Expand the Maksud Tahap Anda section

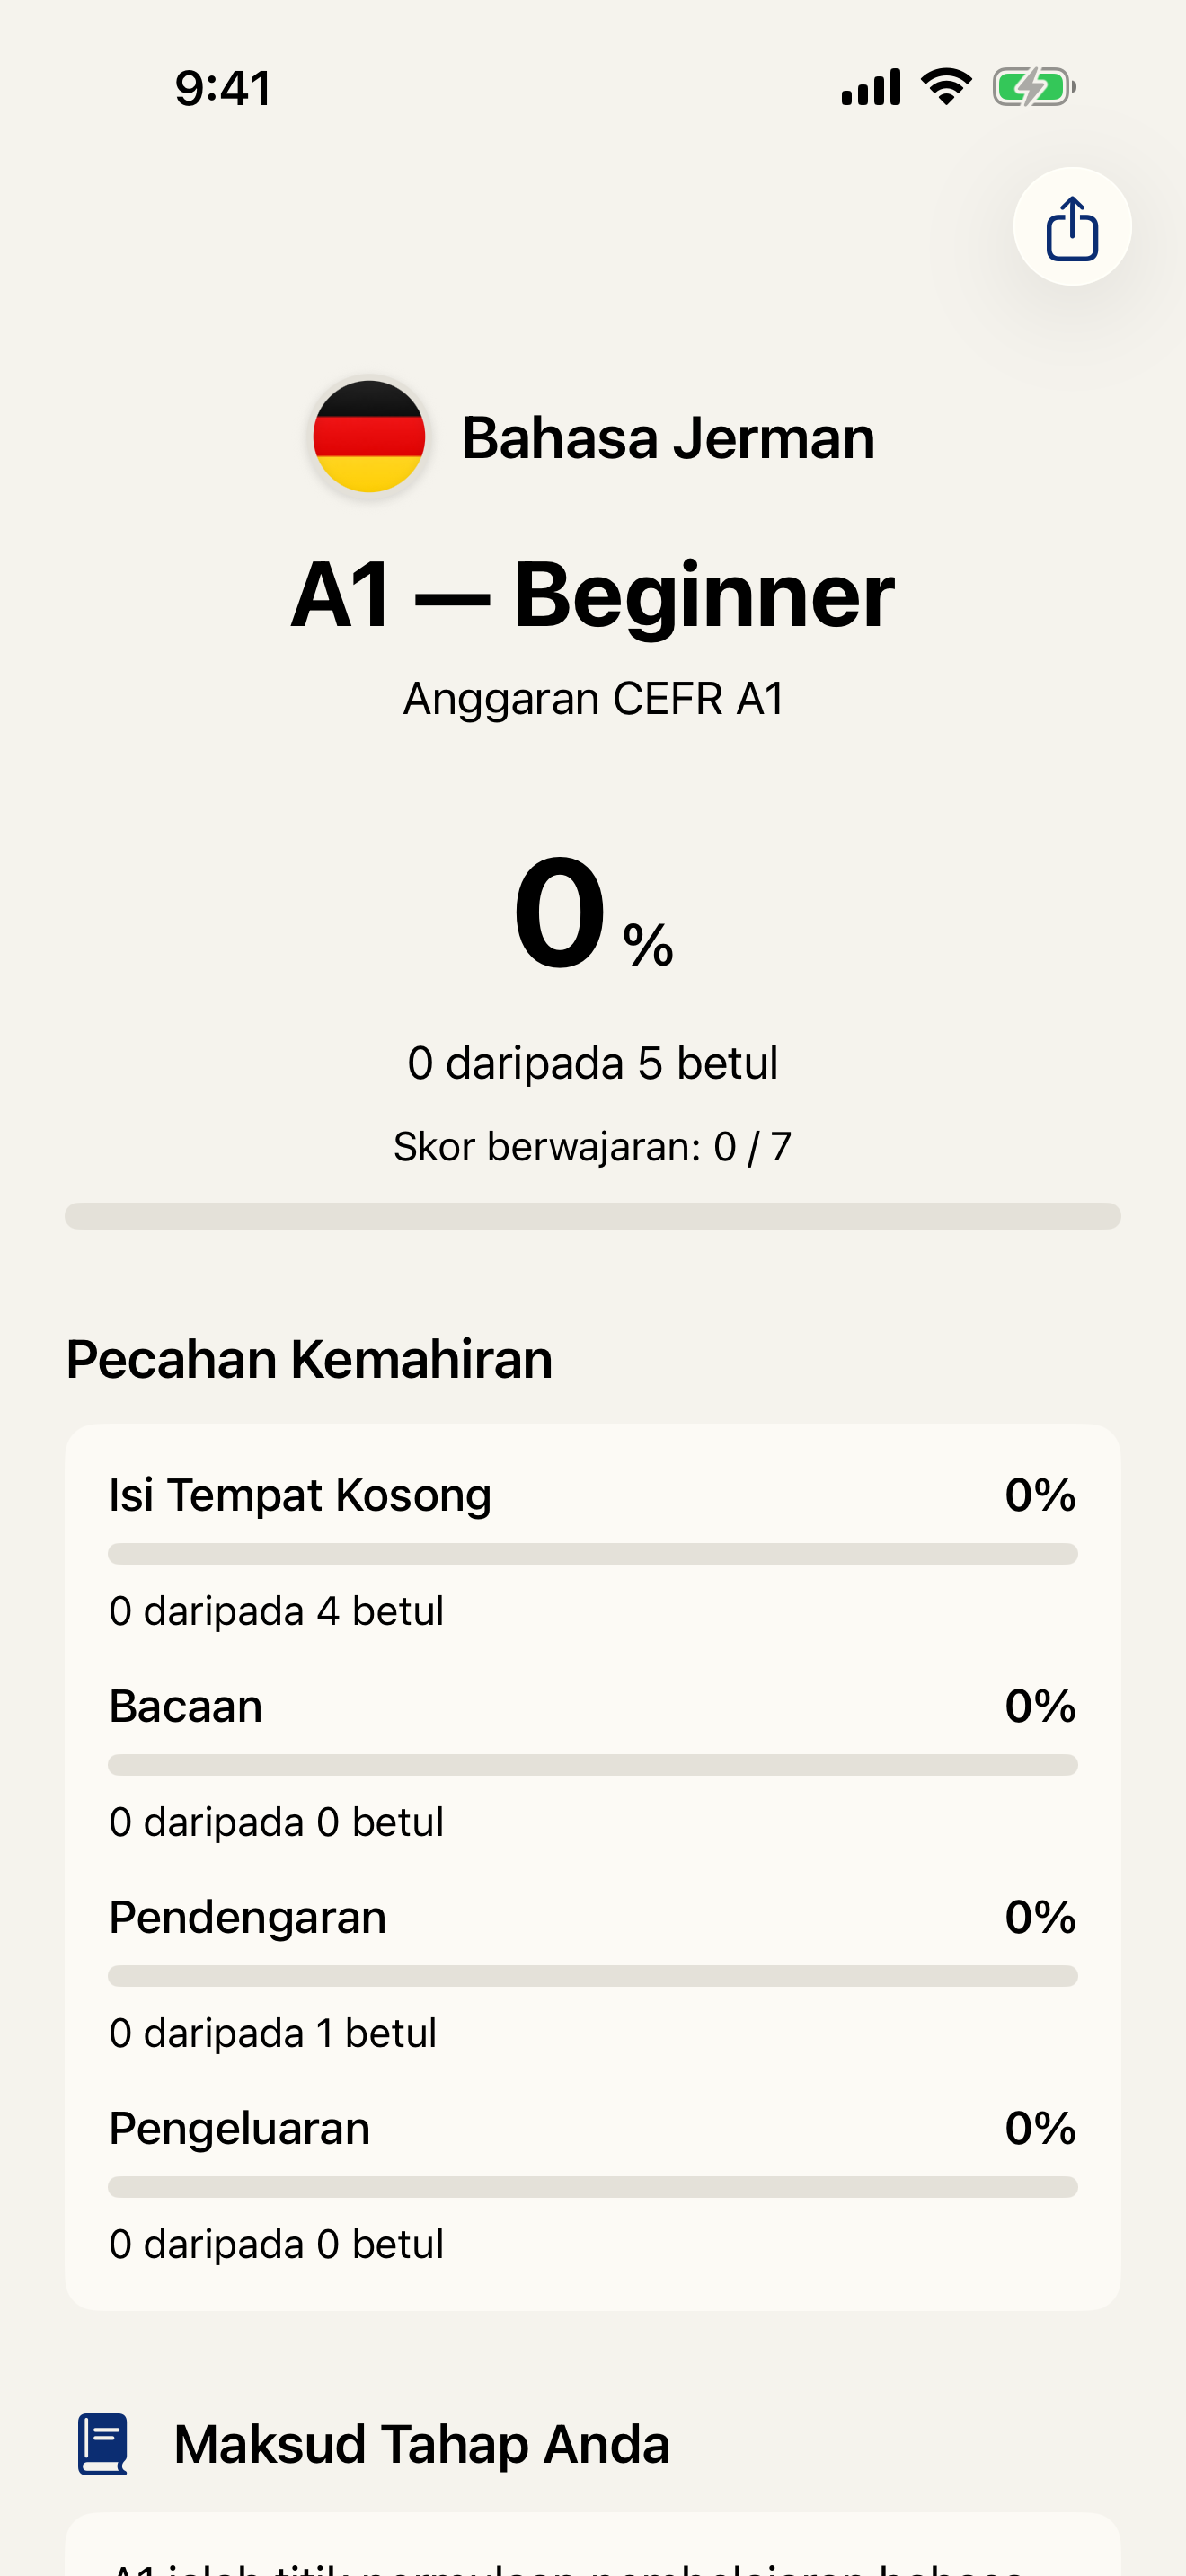click(422, 2443)
